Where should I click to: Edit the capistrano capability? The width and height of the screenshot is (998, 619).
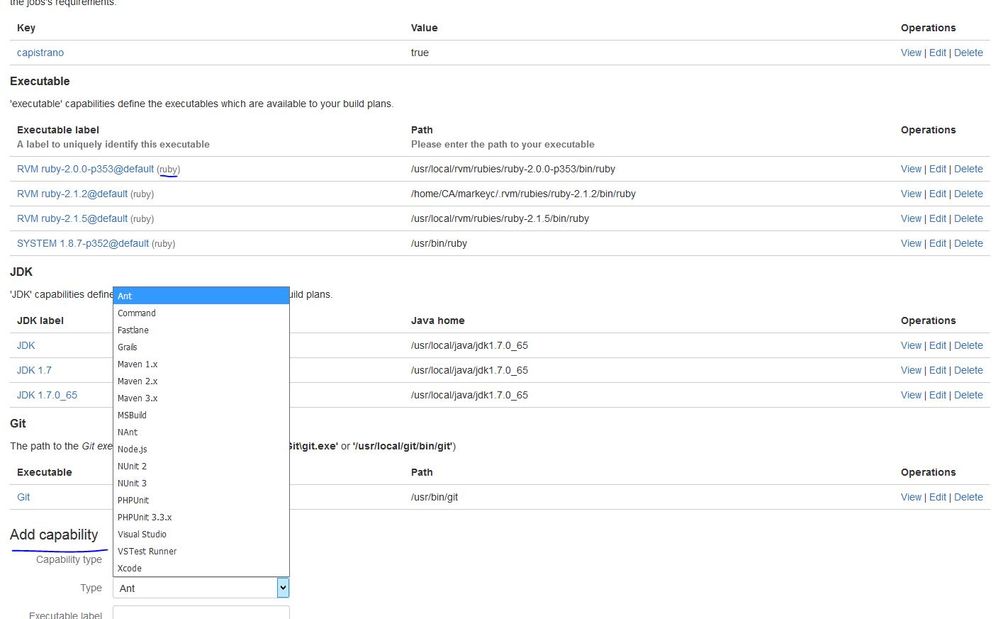[938, 53]
